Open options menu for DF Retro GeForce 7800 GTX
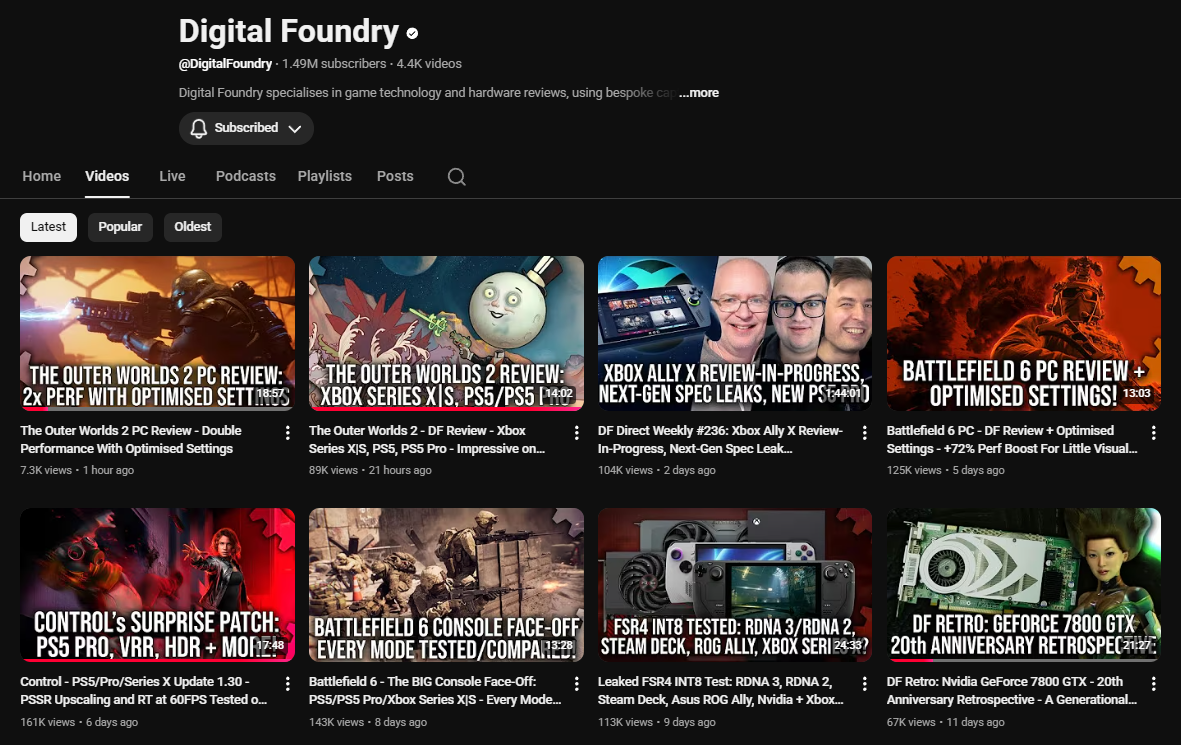 (1153, 683)
